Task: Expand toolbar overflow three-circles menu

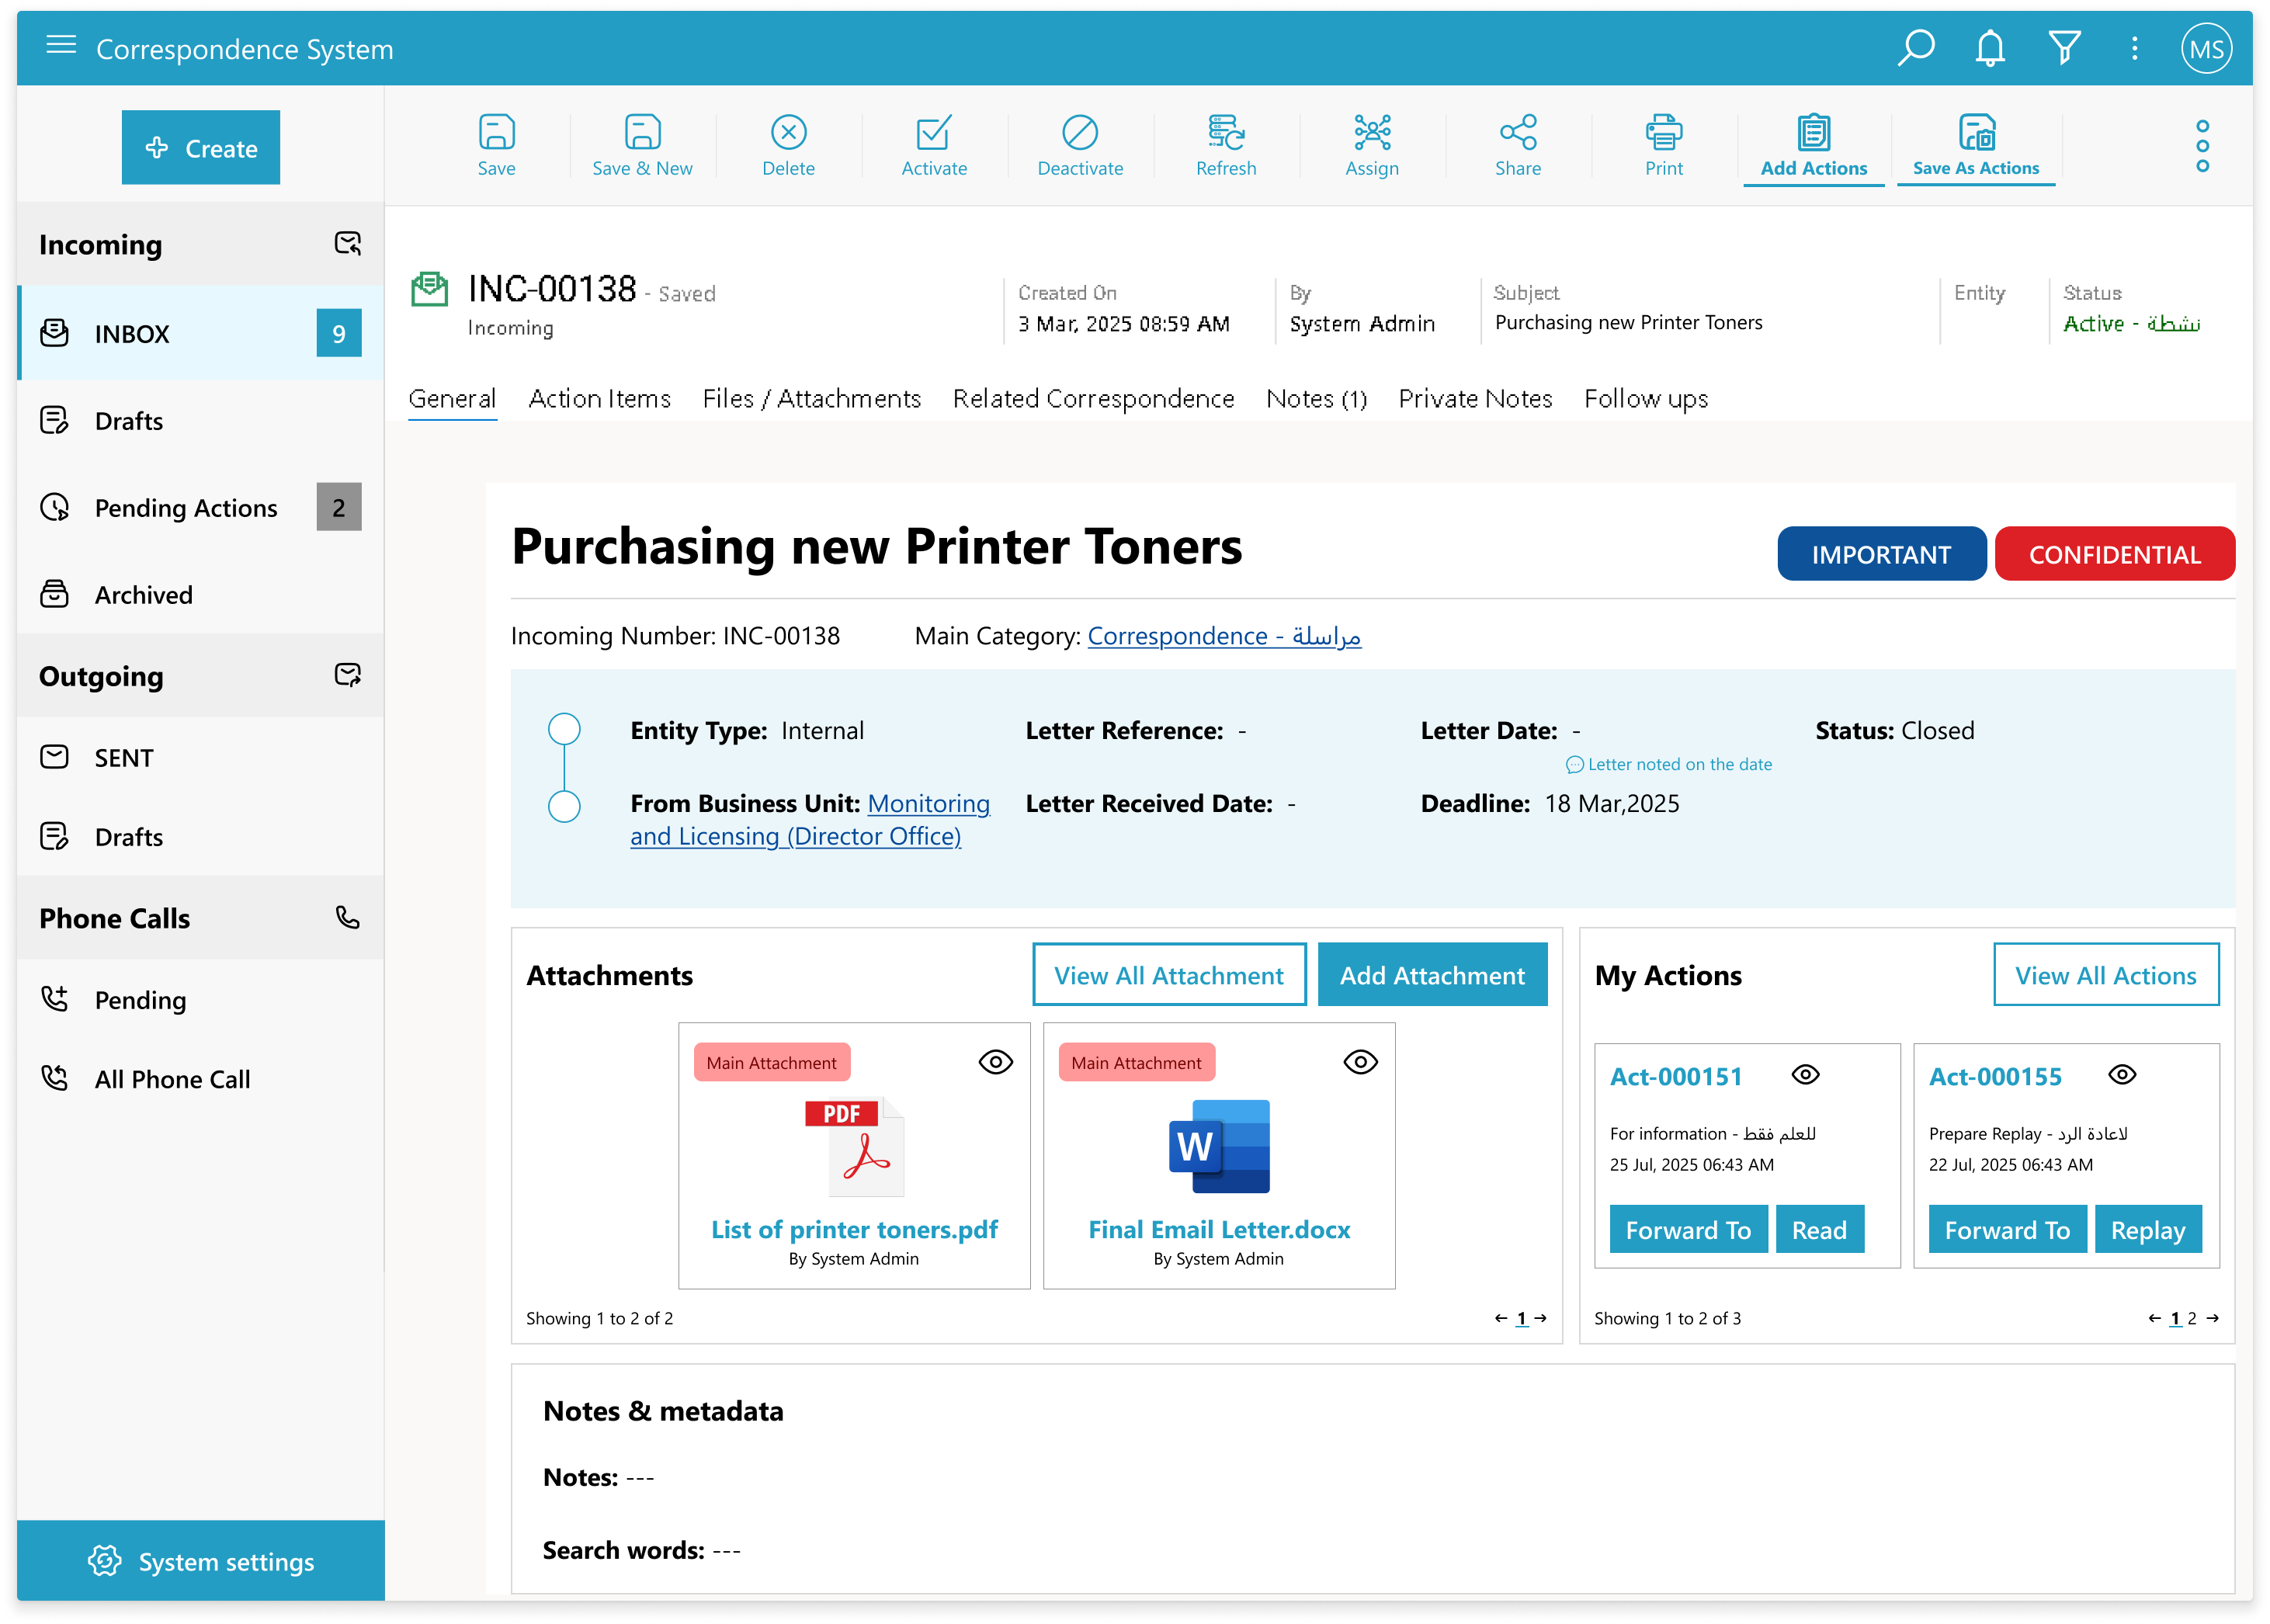Action: [2202, 146]
